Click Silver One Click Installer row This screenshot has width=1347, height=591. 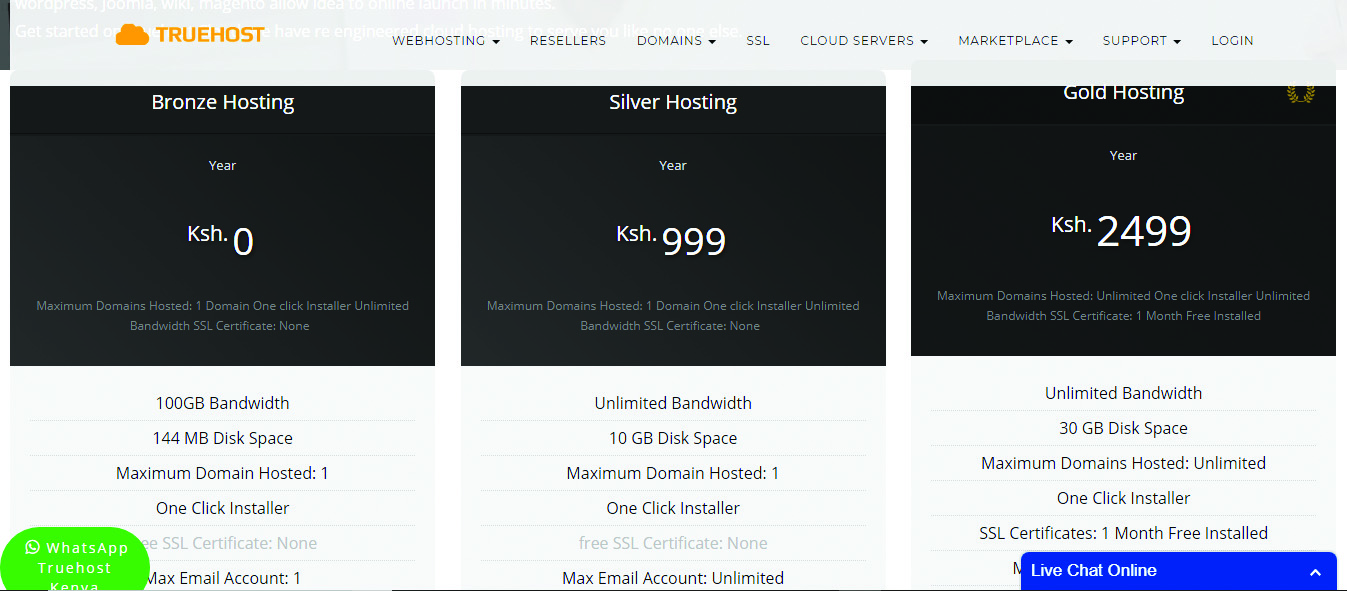click(673, 508)
